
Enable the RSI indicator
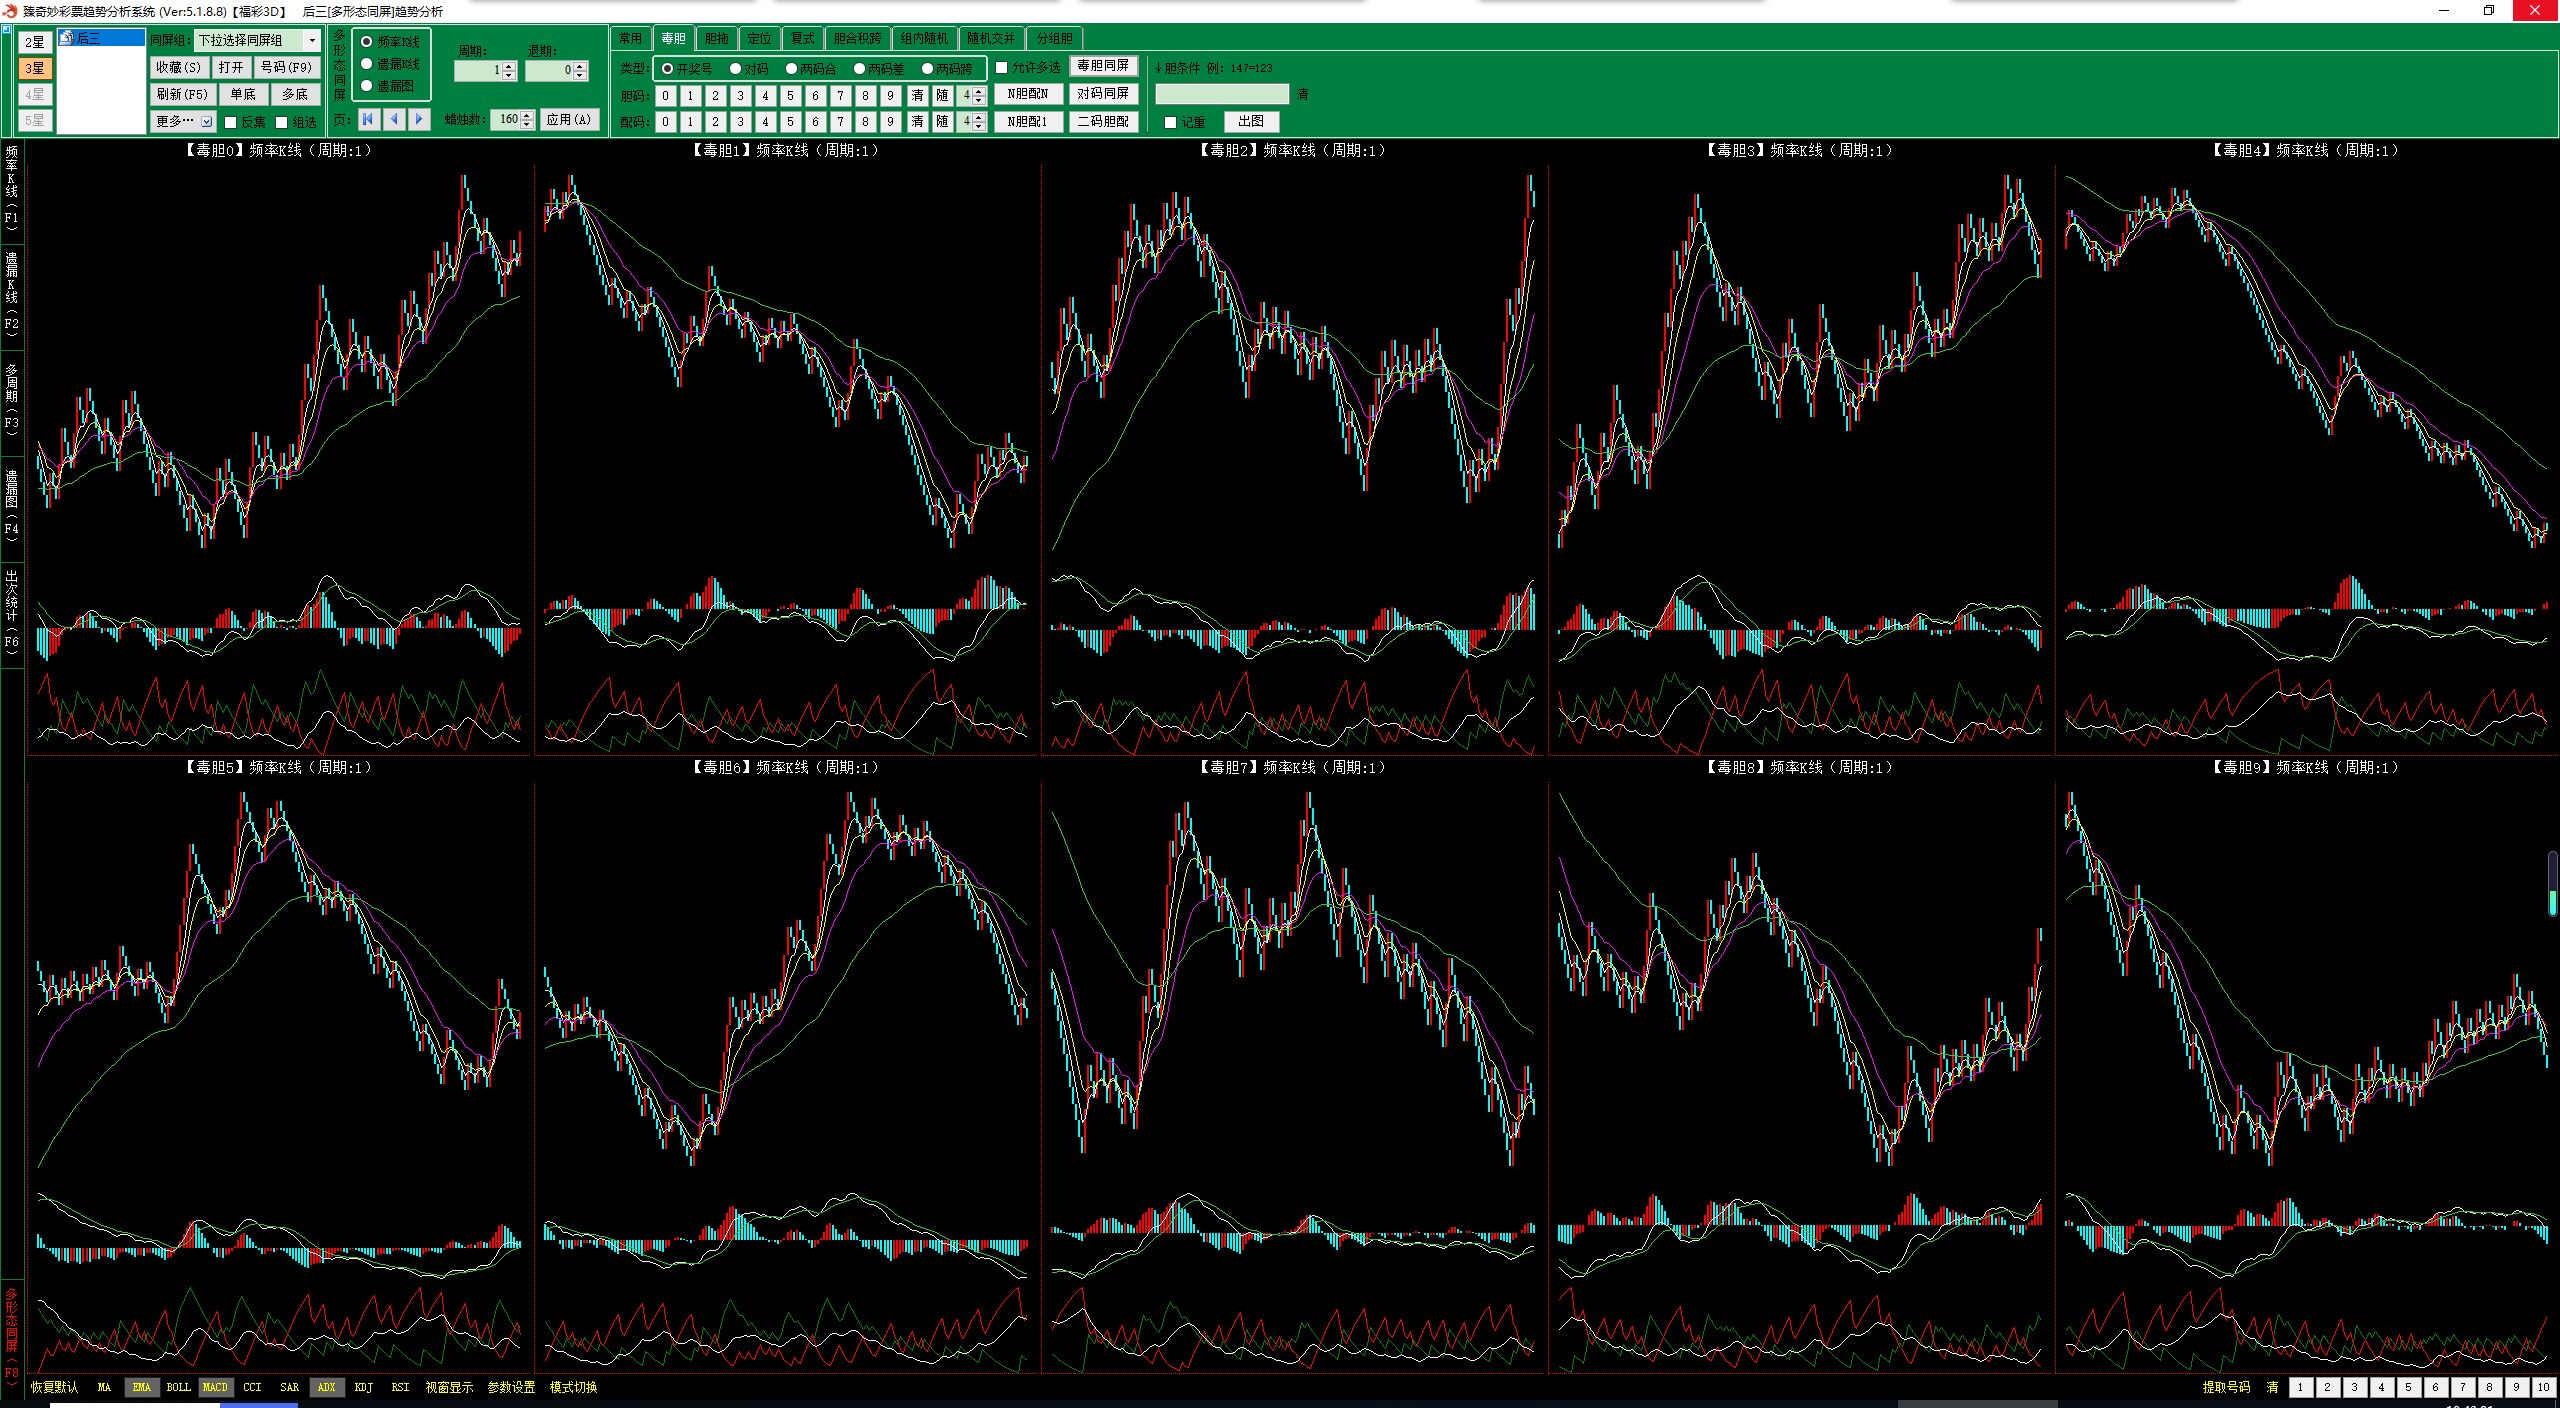(400, 1387)
